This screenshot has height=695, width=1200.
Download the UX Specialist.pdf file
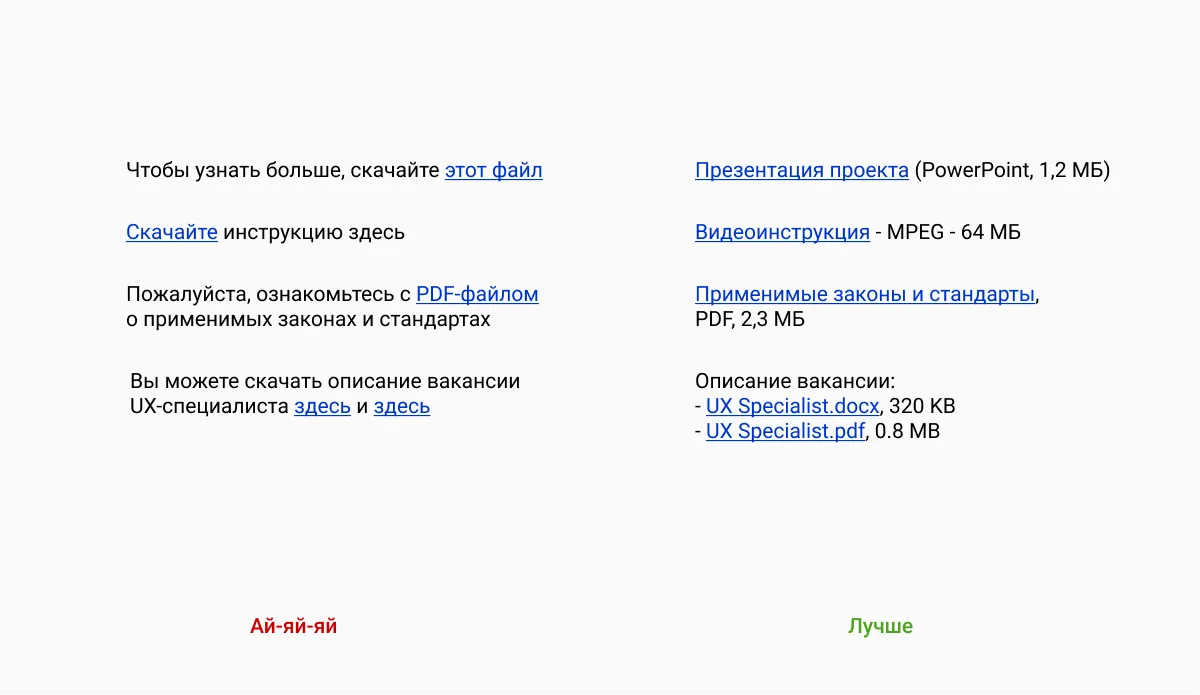[785, 431]
